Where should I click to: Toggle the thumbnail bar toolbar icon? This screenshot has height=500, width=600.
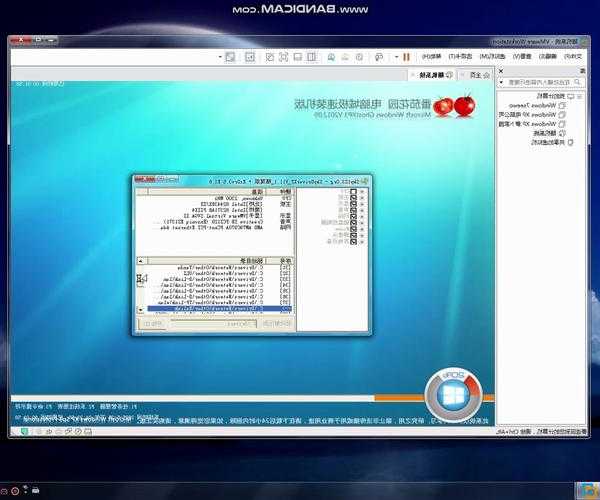point(298,57)
